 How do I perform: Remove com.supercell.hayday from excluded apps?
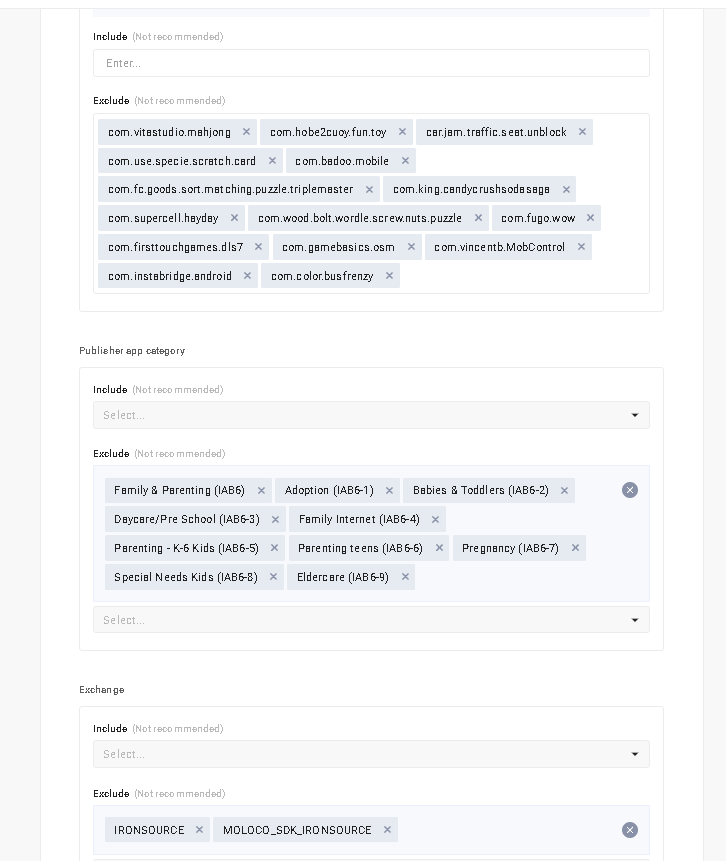coord(234,218)
